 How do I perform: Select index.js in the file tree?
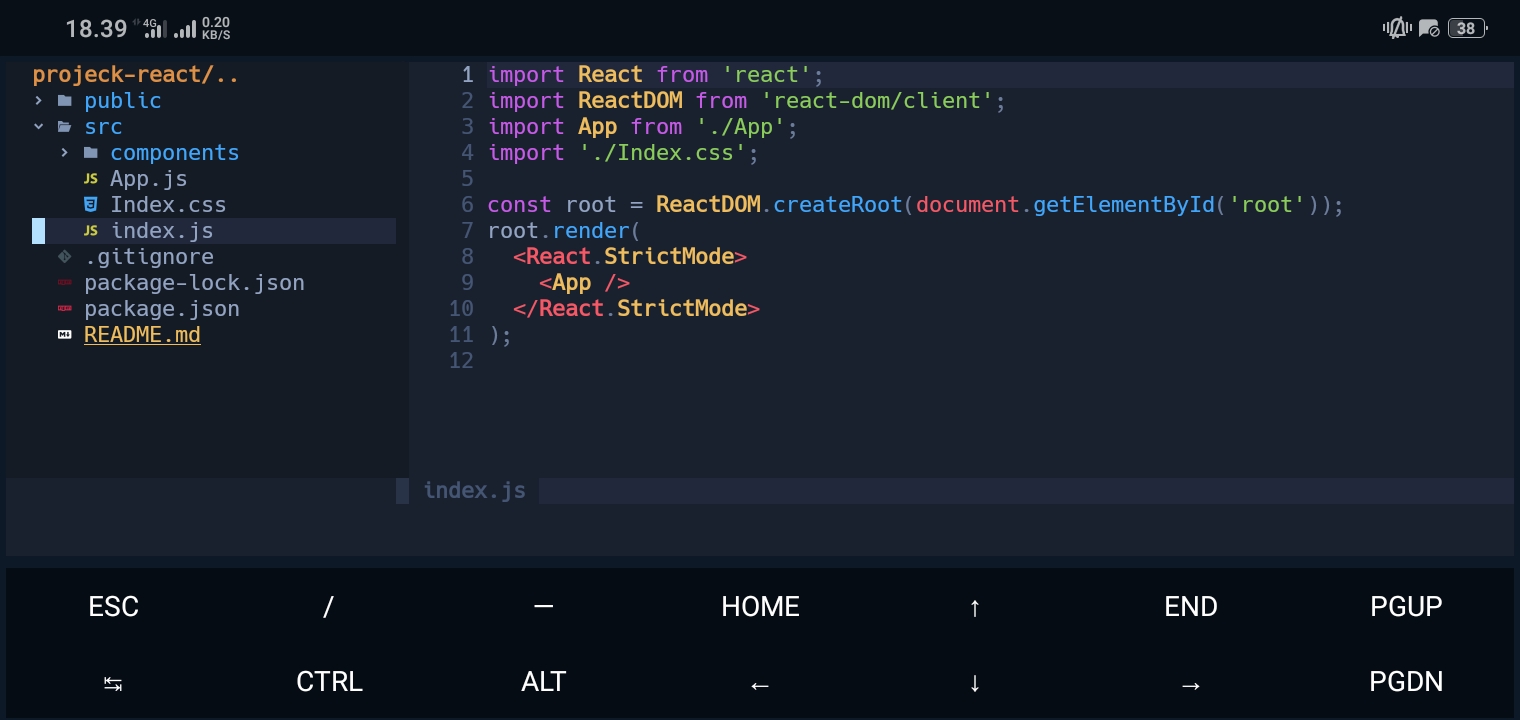pyautogui.click(x=162, y=231)
